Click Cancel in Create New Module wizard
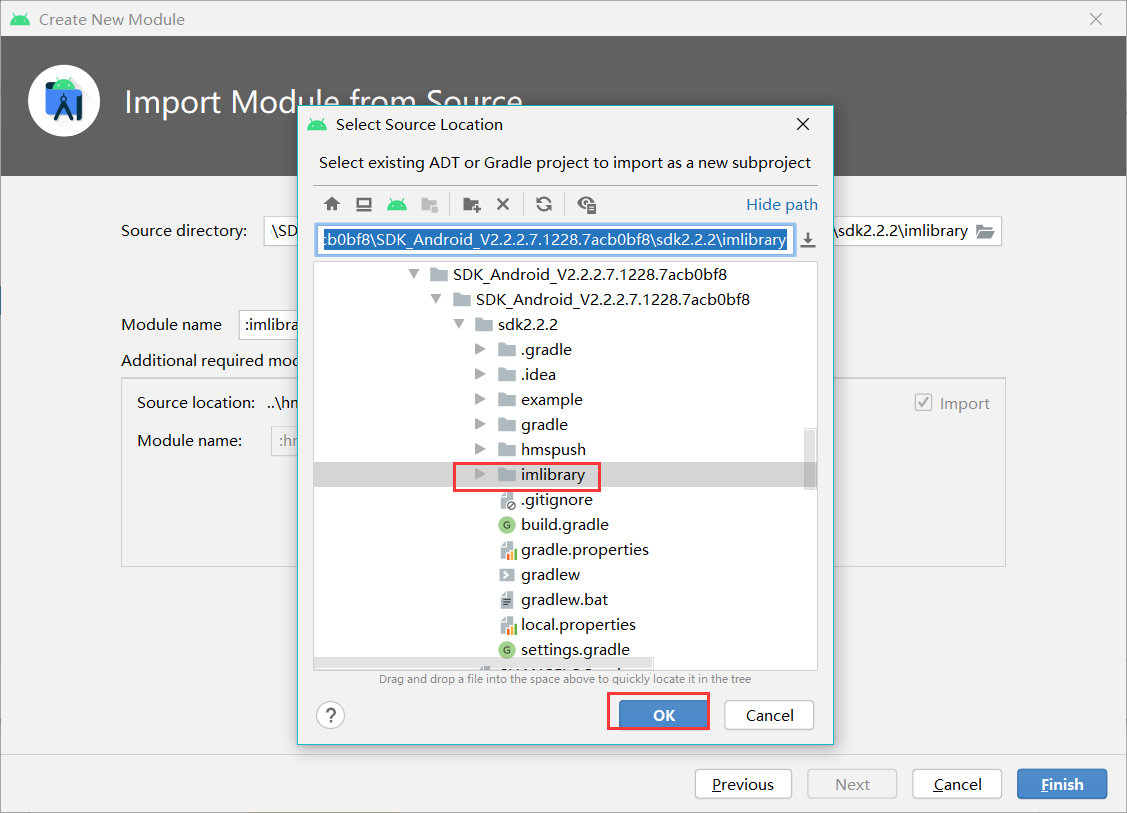 coord(957,784)
